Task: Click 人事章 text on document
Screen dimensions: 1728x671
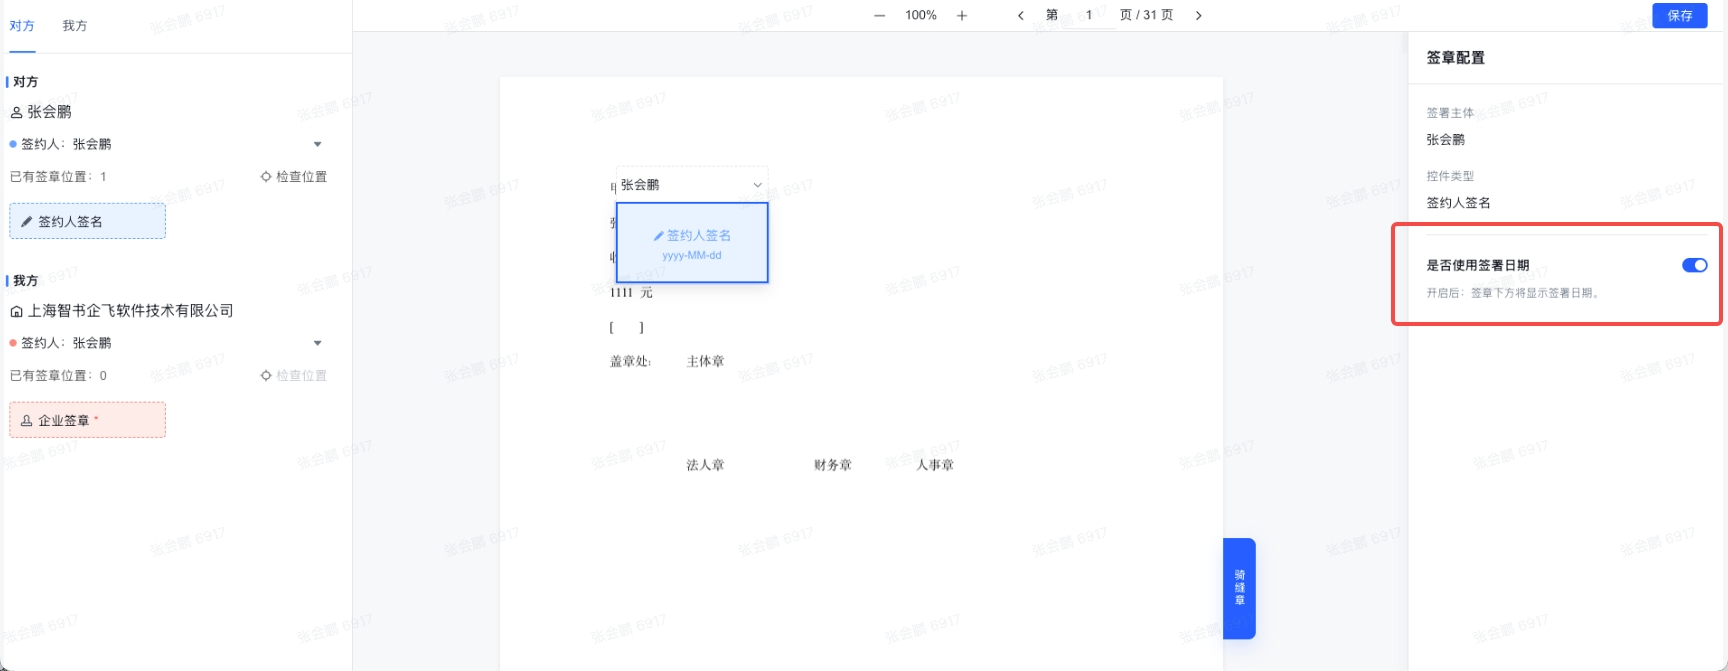Action: (935, 465)
